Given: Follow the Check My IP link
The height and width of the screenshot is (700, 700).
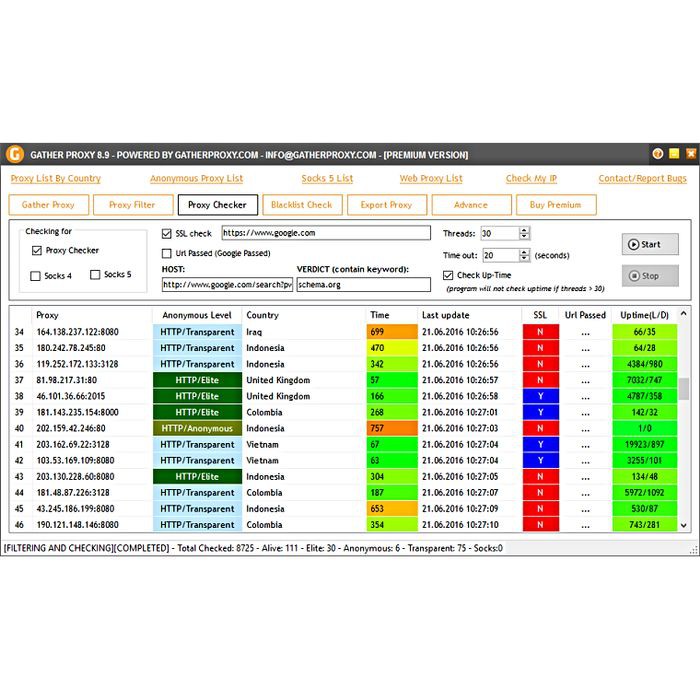Looking at the screenshot, I should click(531, 179).
